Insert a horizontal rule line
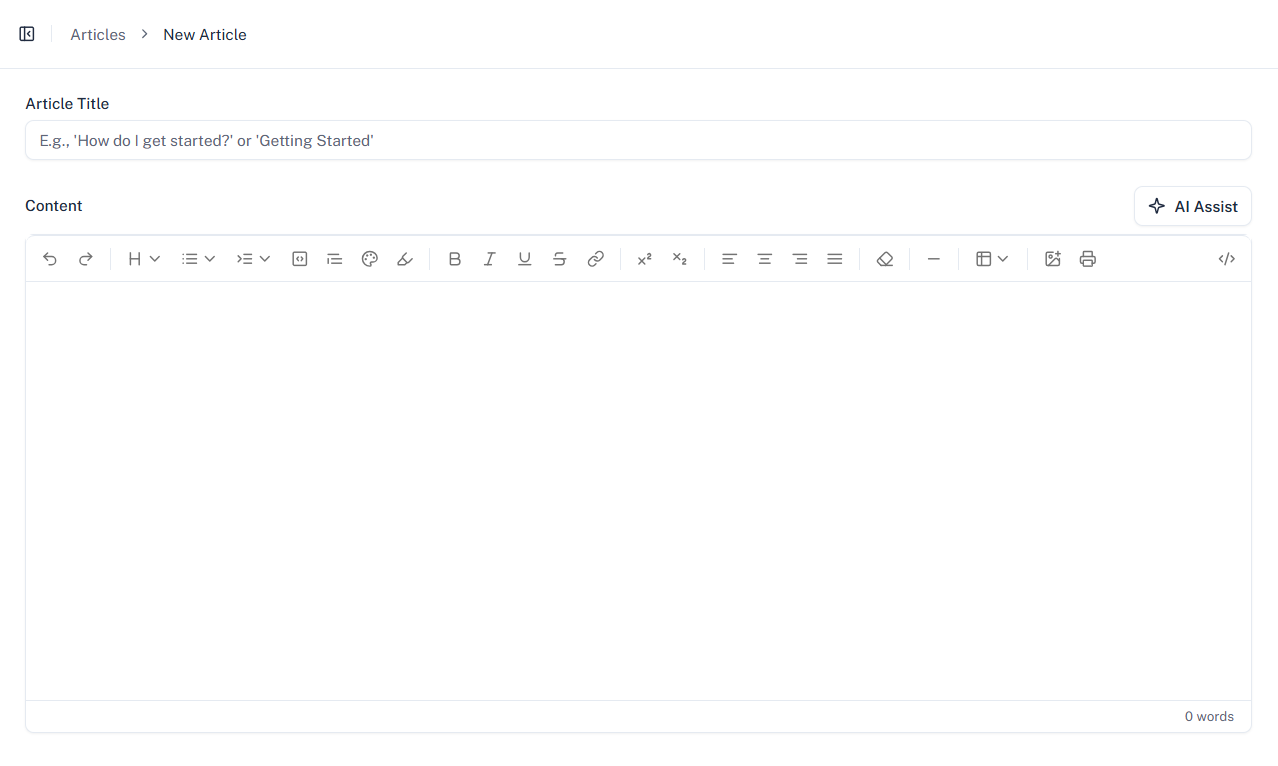1278x766 pixels. (x=934, y=259)
